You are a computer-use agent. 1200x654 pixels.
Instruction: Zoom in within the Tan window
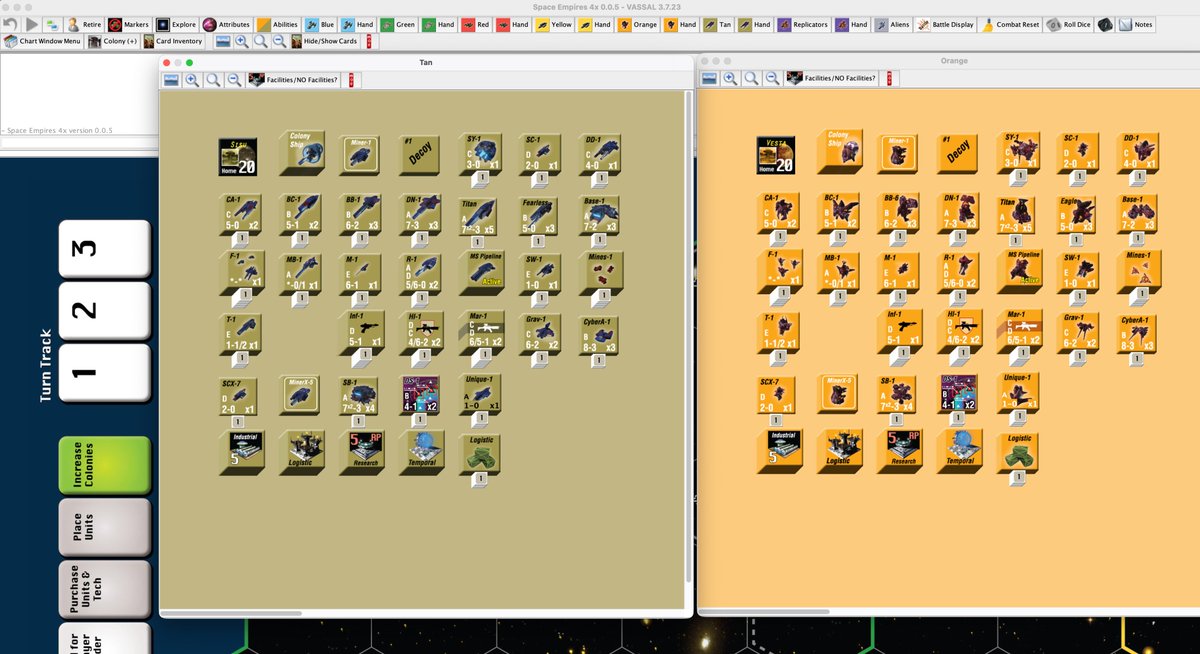point(191,79)
